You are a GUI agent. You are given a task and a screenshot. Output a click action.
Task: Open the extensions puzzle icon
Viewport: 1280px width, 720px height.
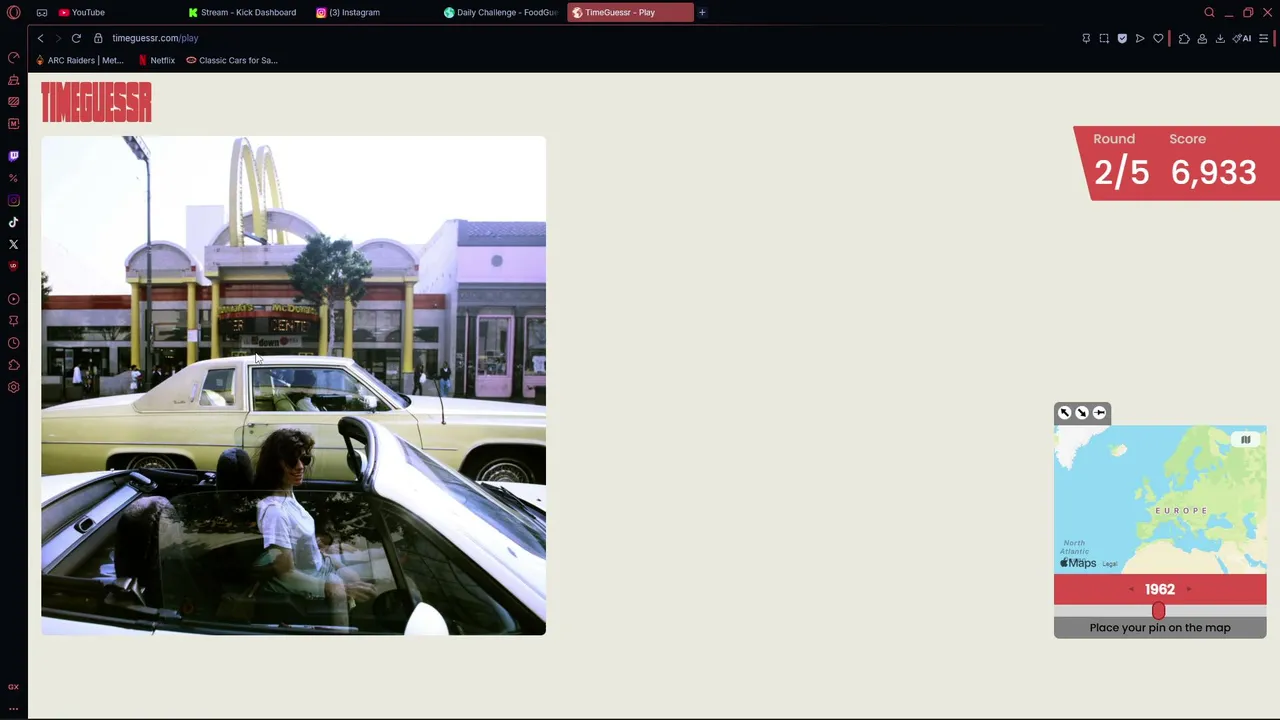pyautogui.click(x=1184, y=38)
